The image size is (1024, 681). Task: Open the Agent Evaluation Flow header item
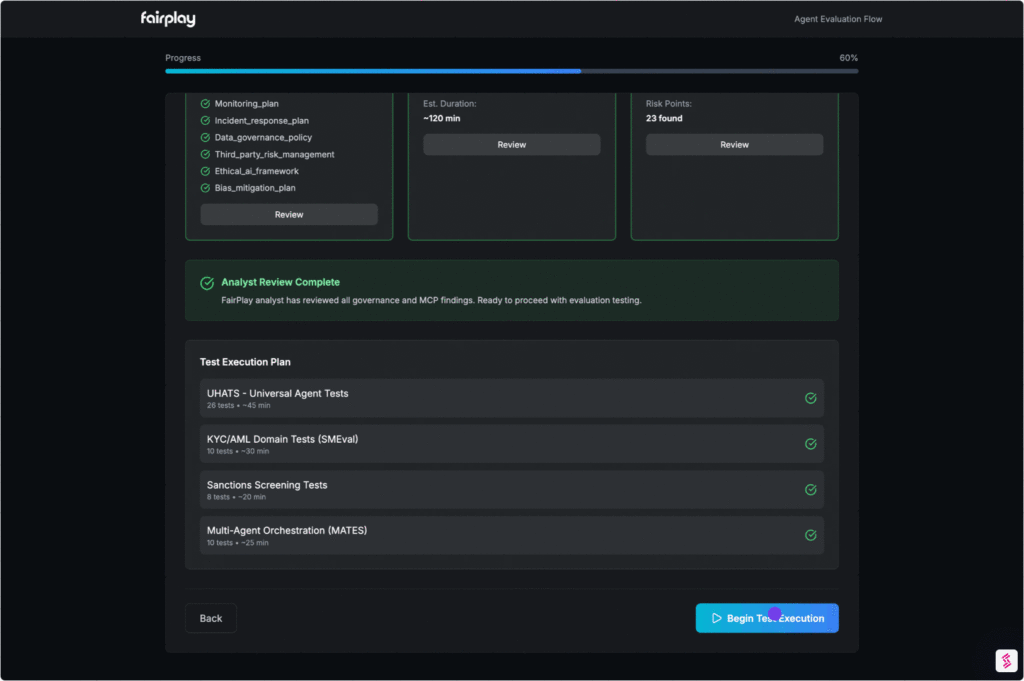click(x=837, y=19)
